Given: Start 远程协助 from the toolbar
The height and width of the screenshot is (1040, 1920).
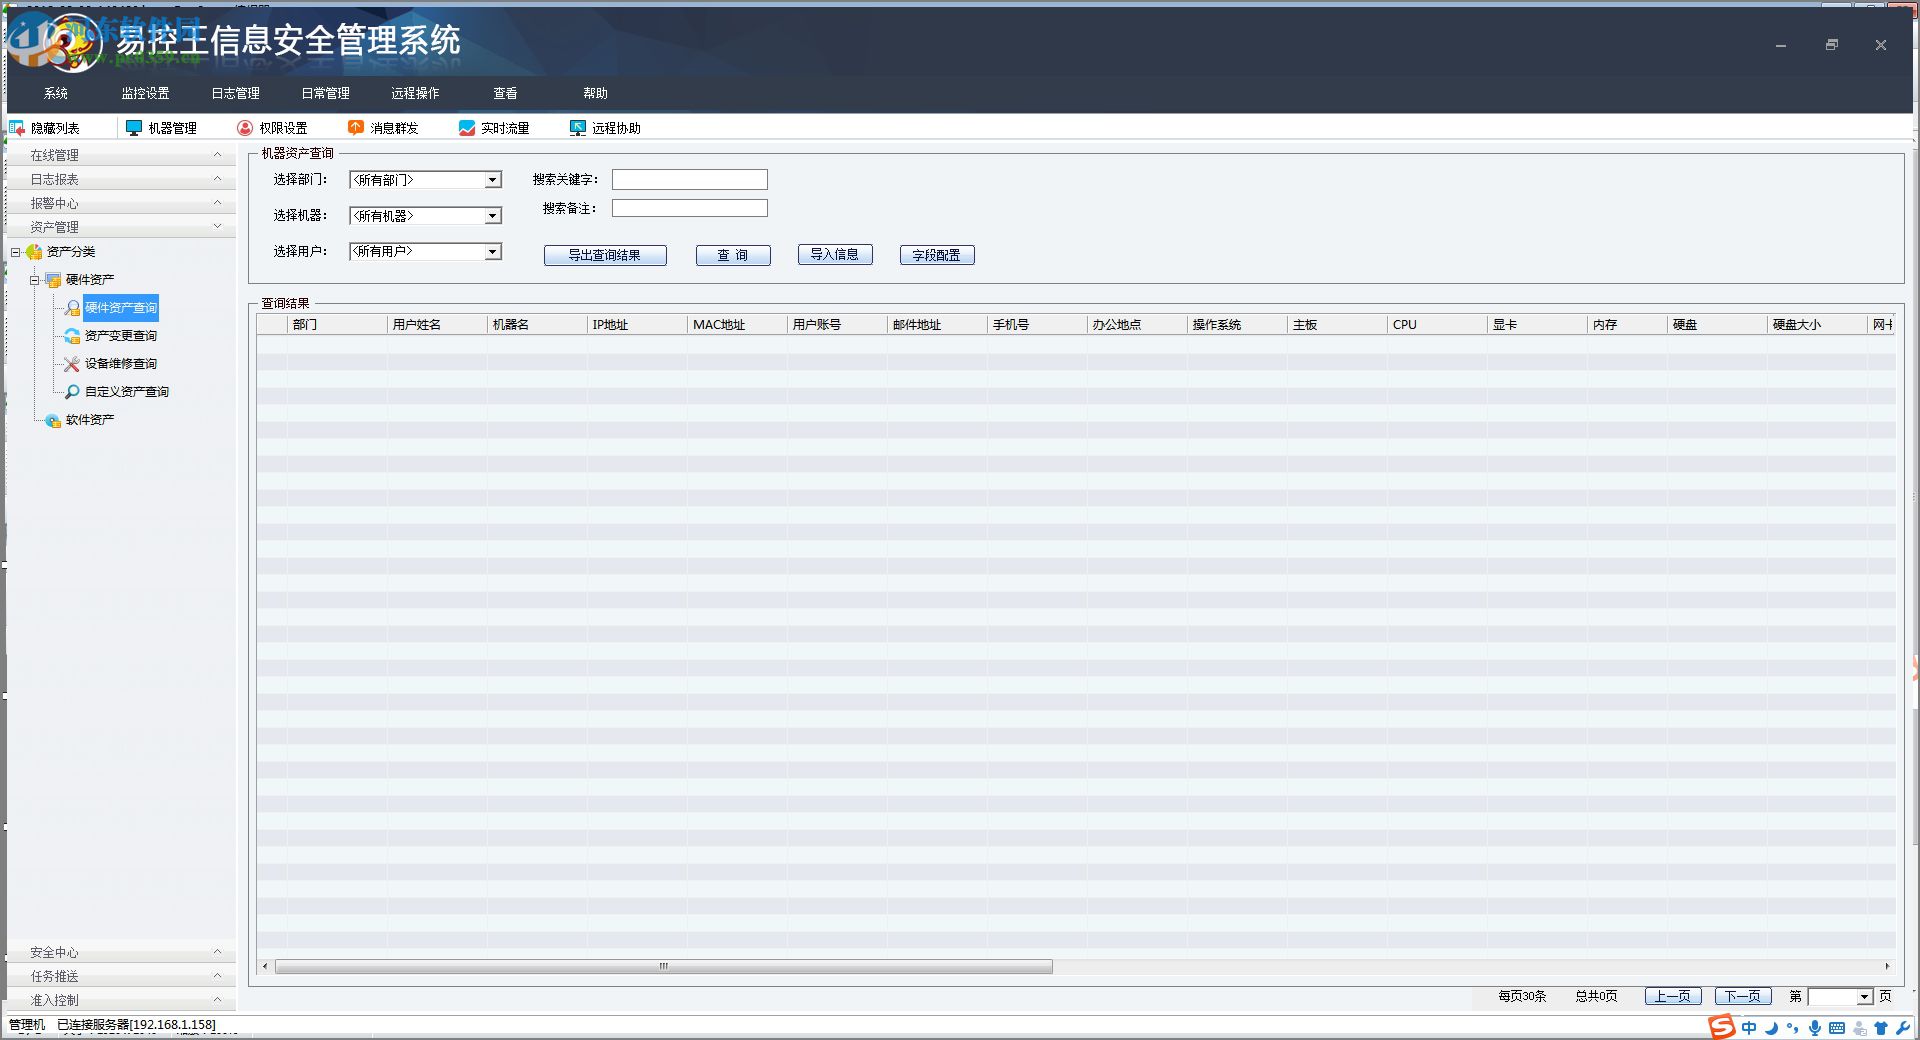Looking at the screenshot, I should click(x=605, y=128).
